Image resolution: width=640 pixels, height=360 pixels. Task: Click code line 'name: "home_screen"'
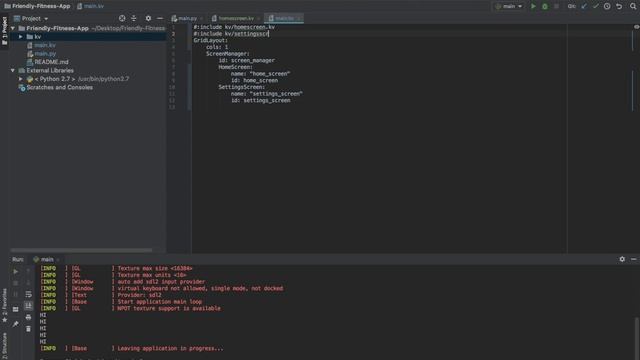(x=260, y=74)
